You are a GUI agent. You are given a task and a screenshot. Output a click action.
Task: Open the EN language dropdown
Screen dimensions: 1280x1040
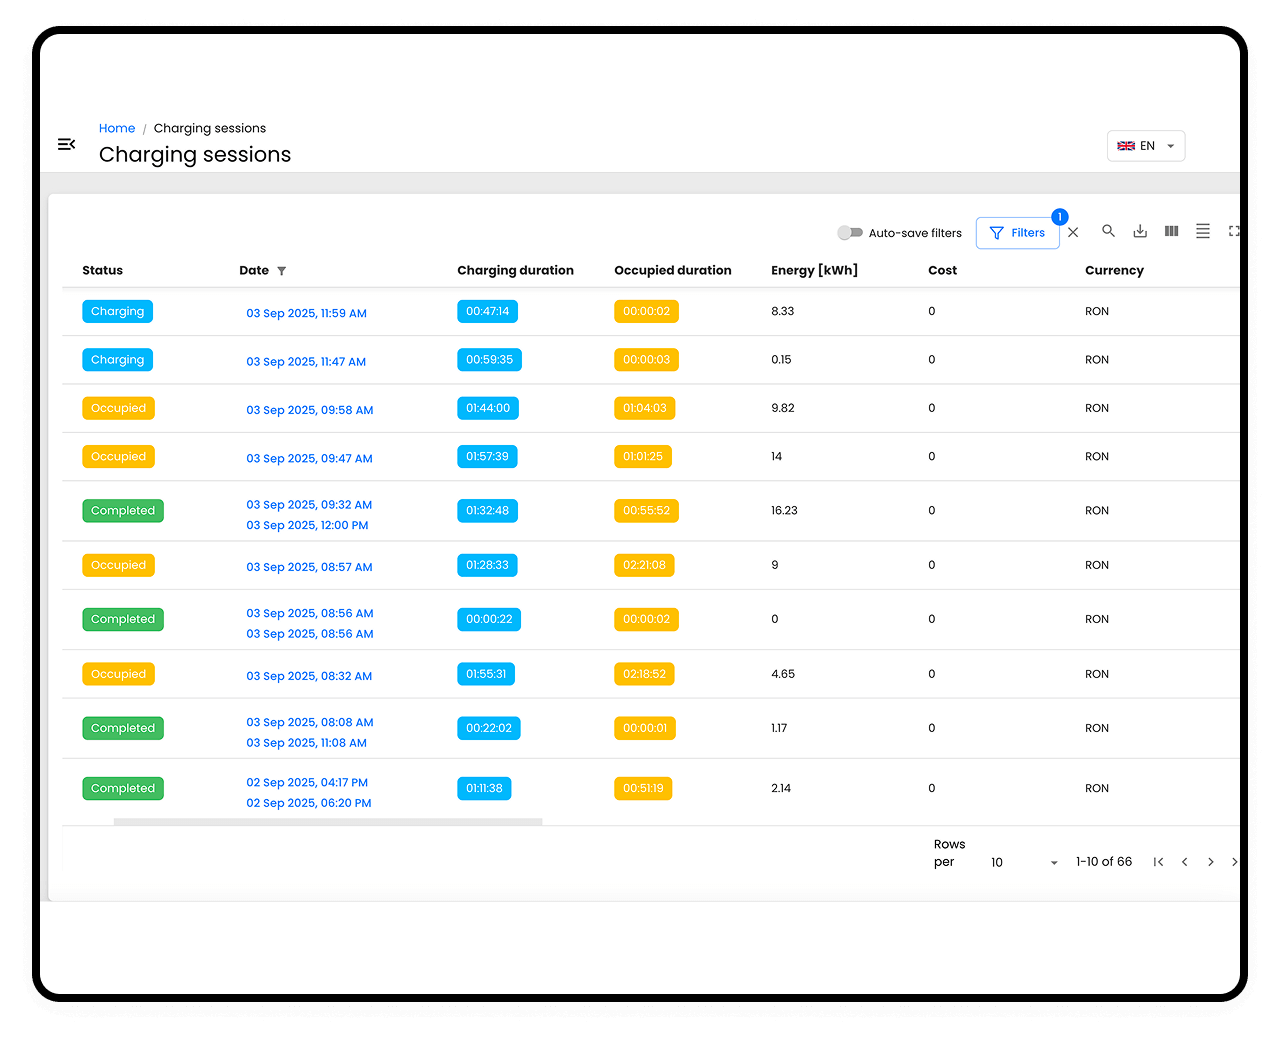[1146, 146]
